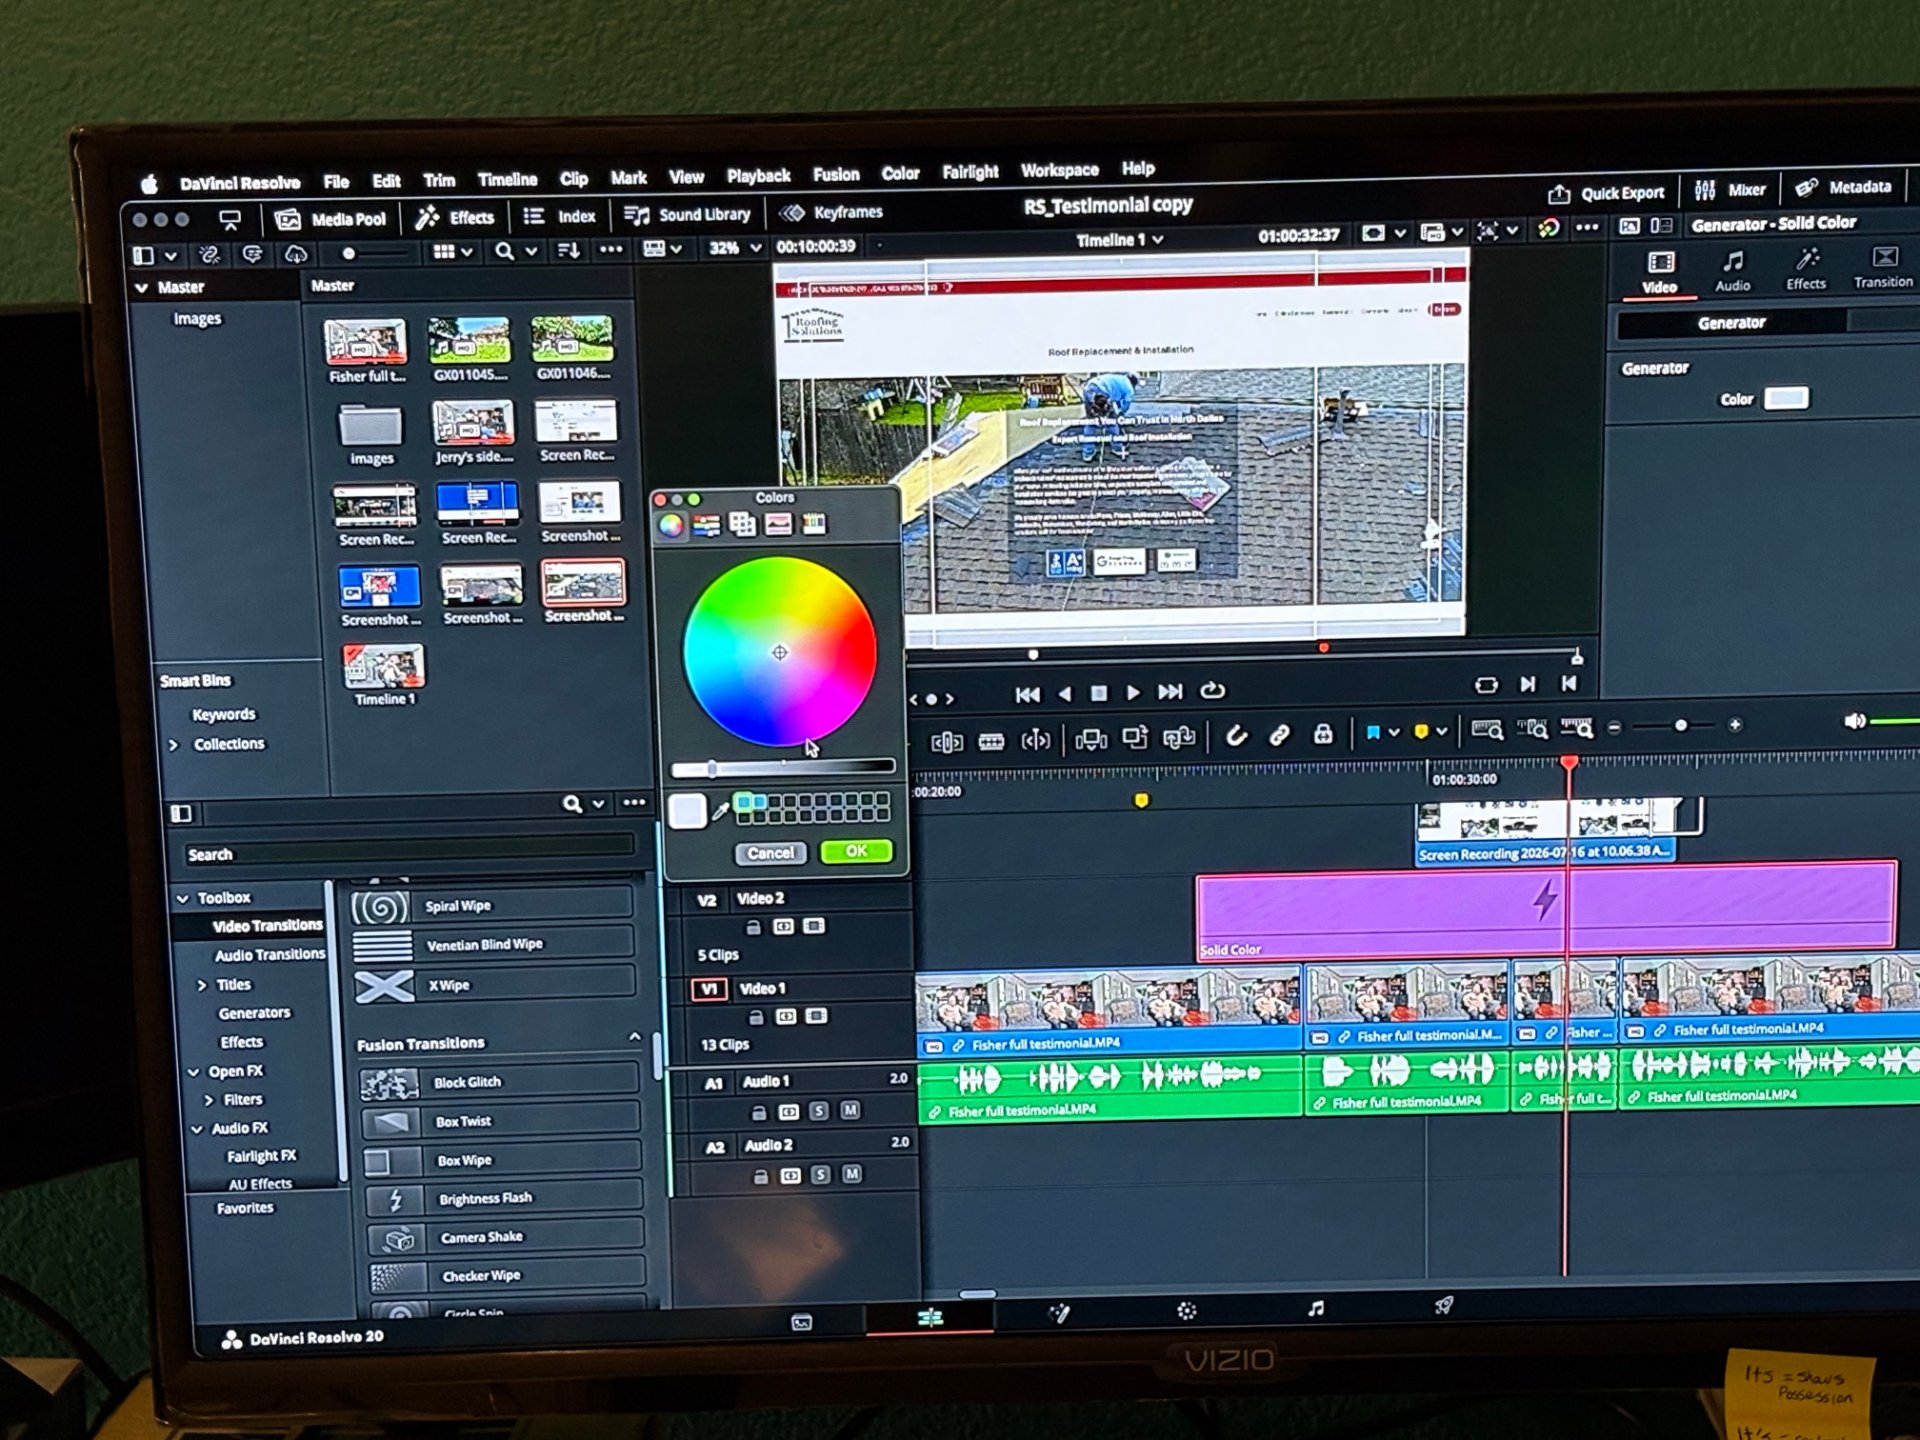
Task: Click Cancel in the Colors dialog
Action: pyautogui.click(x=770, y=853)
